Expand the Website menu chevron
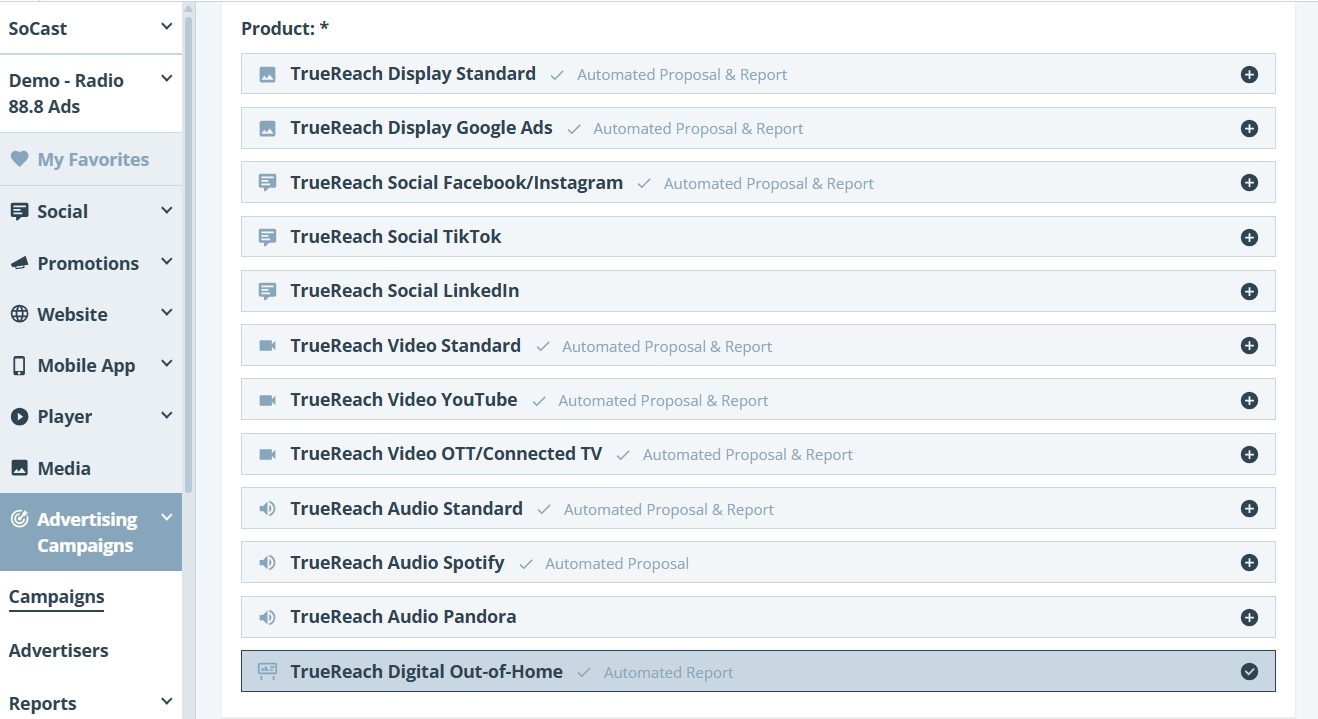Screen dimensions: 1318x719 tap(167, 312)
